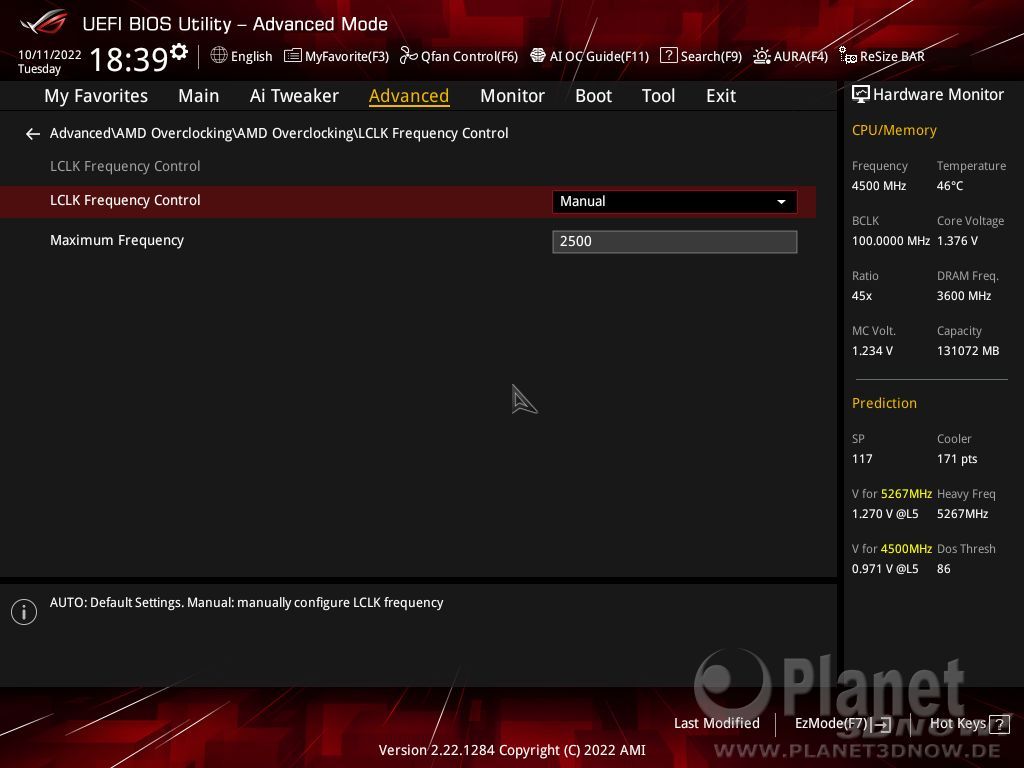This screenshot has width=1024, height=768.
Task: Launch AI OC Guide(F11)
Action: click(590, 56)
